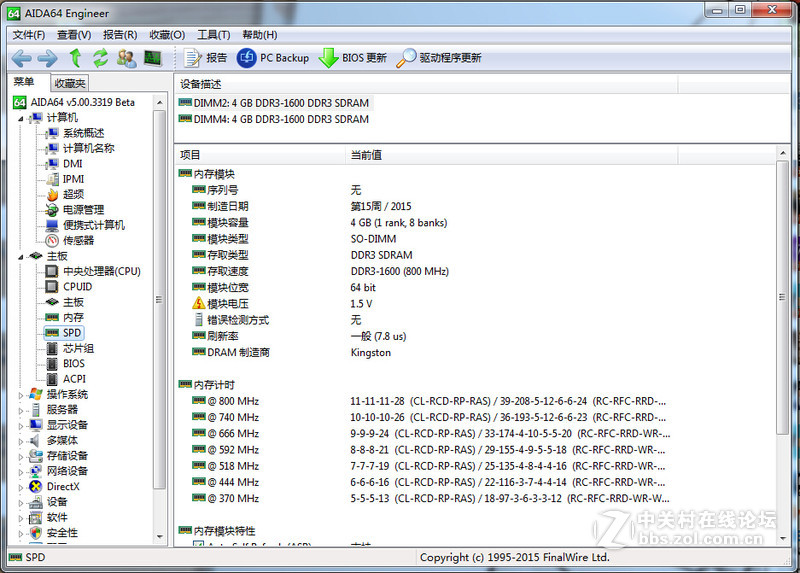Click the Back navigation arrow icon
This screenshot has width=800, height=573.
click(21, 58)
